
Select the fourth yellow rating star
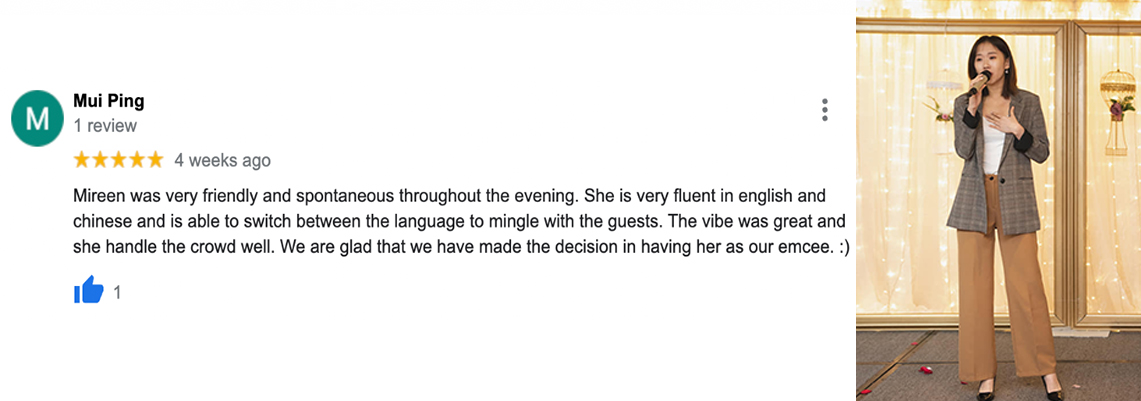coord(137,160)
